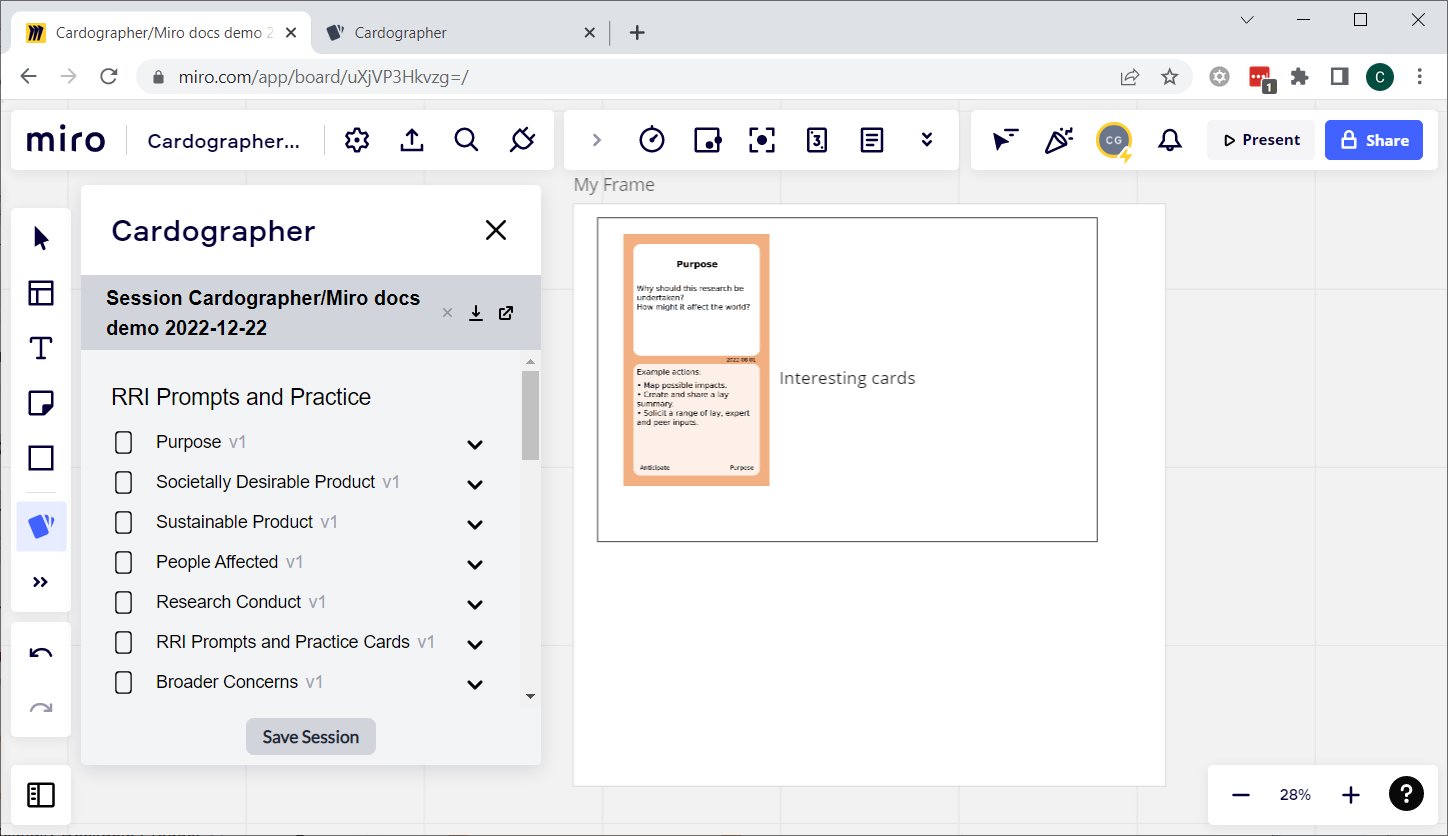Screen dimensions: 1448x836
Task: Expand RRI Prompts and Practice Cards details
Action: pyautogui.click(x=475, y=644)
